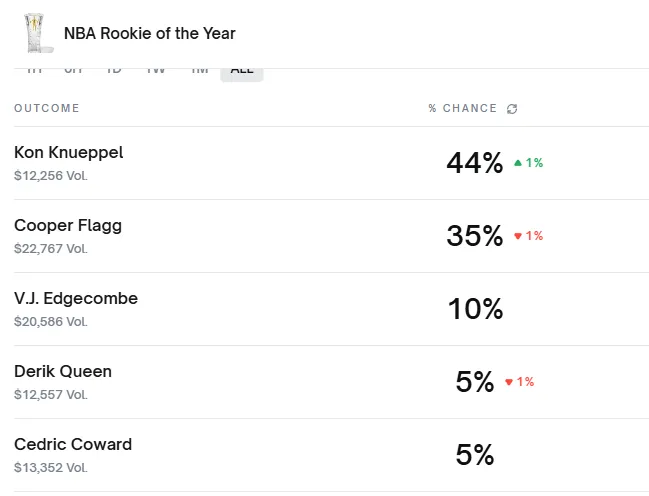Choose the V.J. Edgecombe outcome
This screenshot has height=496, width=649.
coord(76,298)
